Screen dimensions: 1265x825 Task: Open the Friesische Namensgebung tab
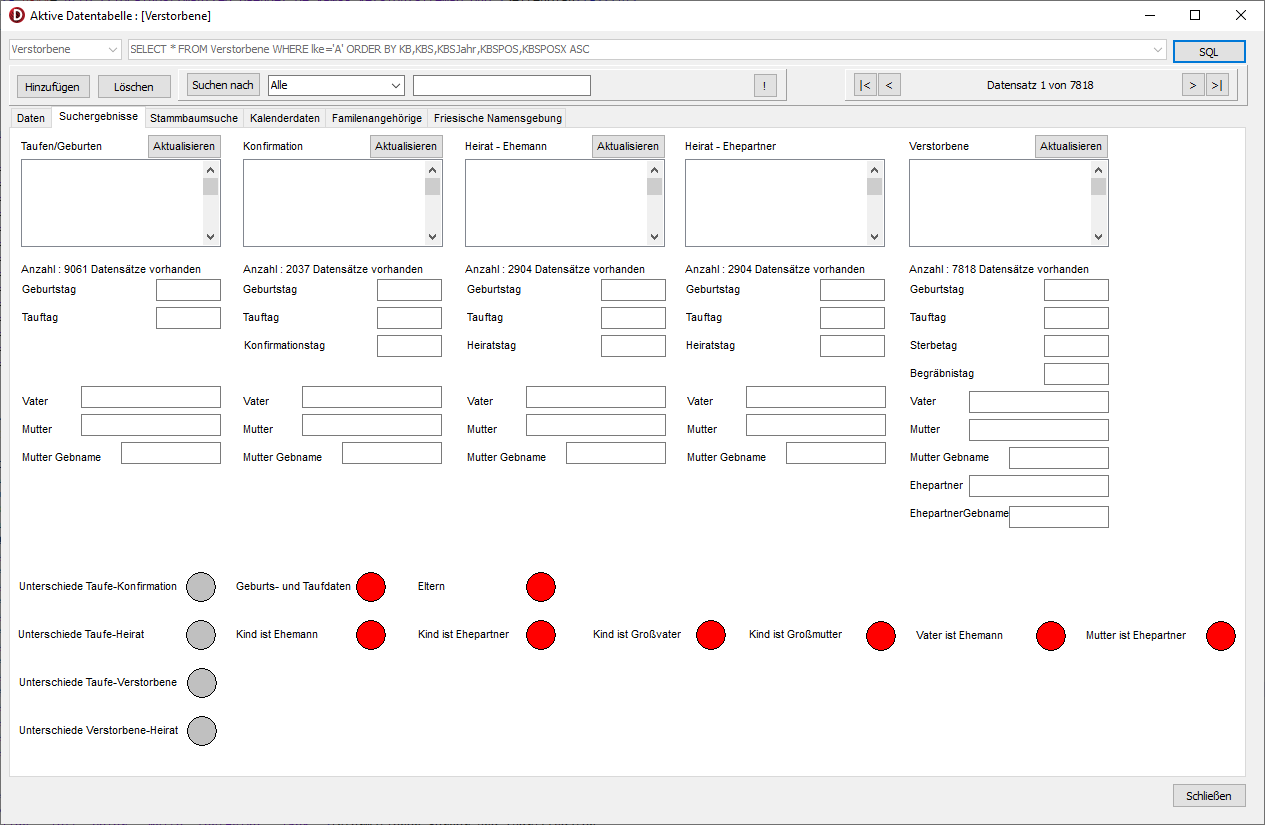[497, 118]
